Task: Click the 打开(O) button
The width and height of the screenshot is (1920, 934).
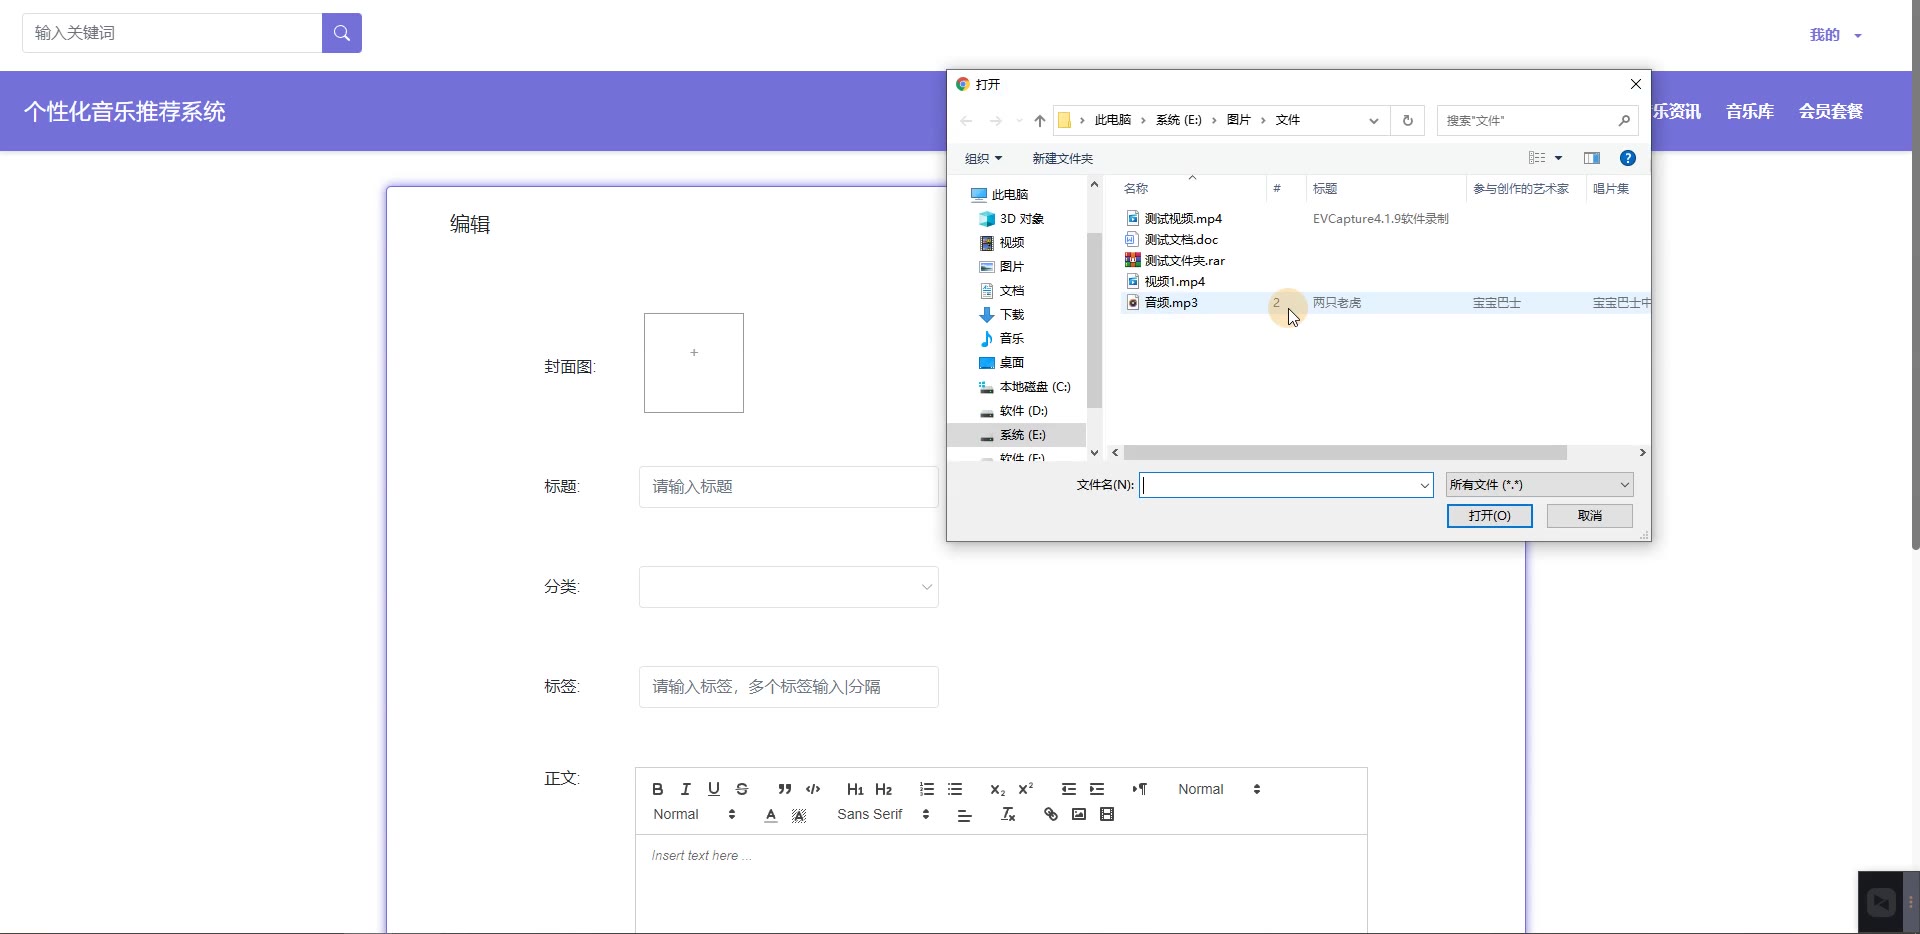Action: [x=1490, y=515]
